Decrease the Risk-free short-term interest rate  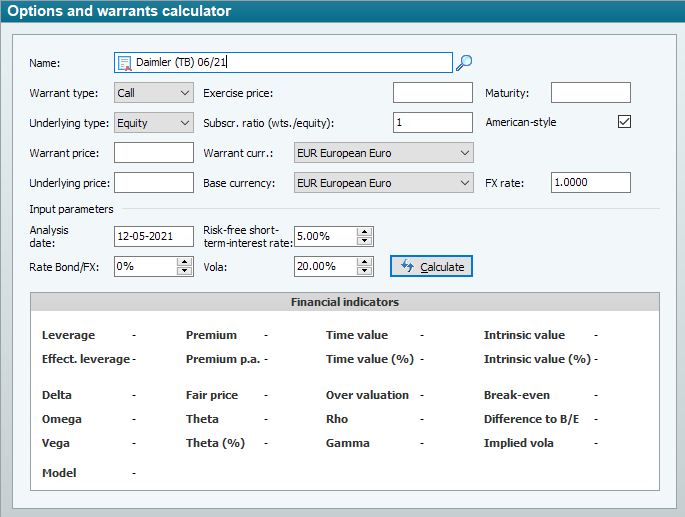click(364, 241)
